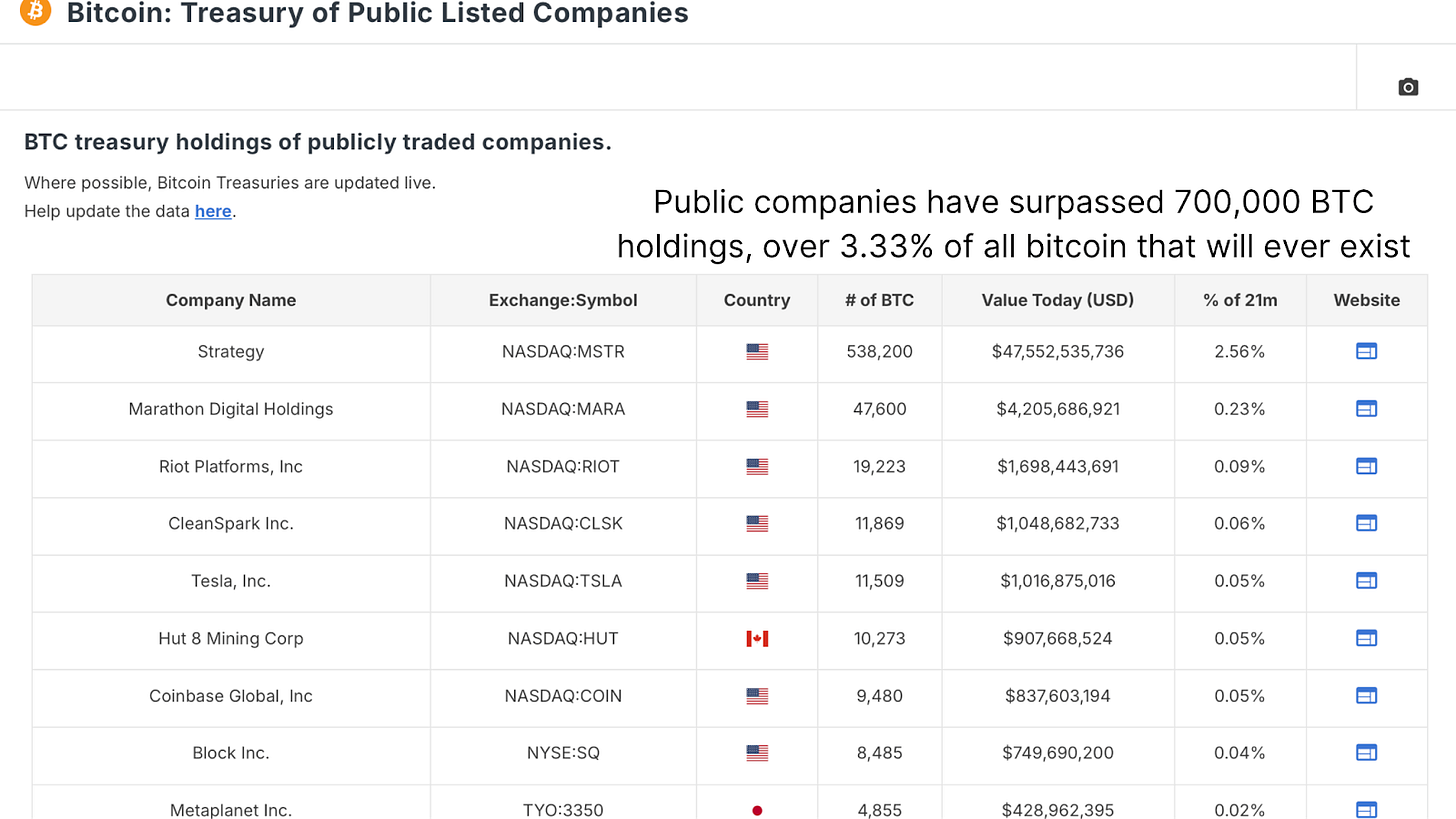This screenshot has height=819, width=1456.
Task: Open Riot Platforms website icon
Action: coord(1366,466)
